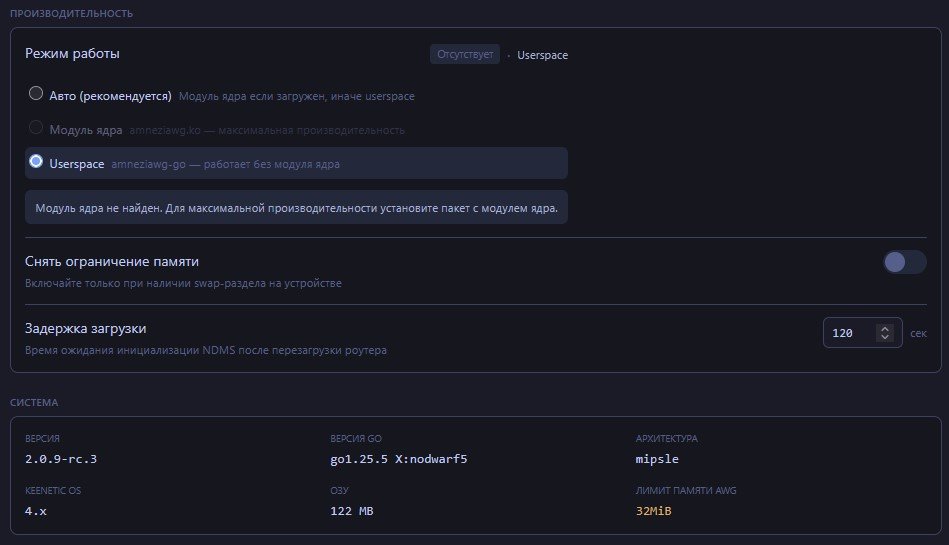Click the architecture value mipsle
949x545 pixels.
pyautogui.click(x=656, y=459)
